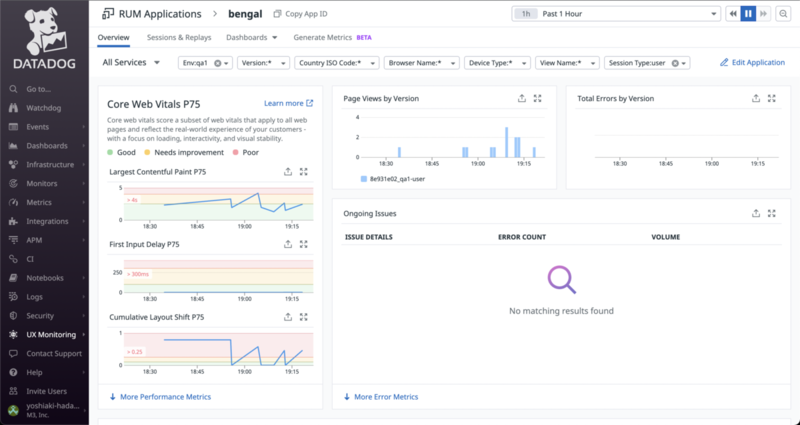The height and width of the screenshot is (425, 800).
Task: Expand Total Errors by Version fullscreen
Action: 771,98
